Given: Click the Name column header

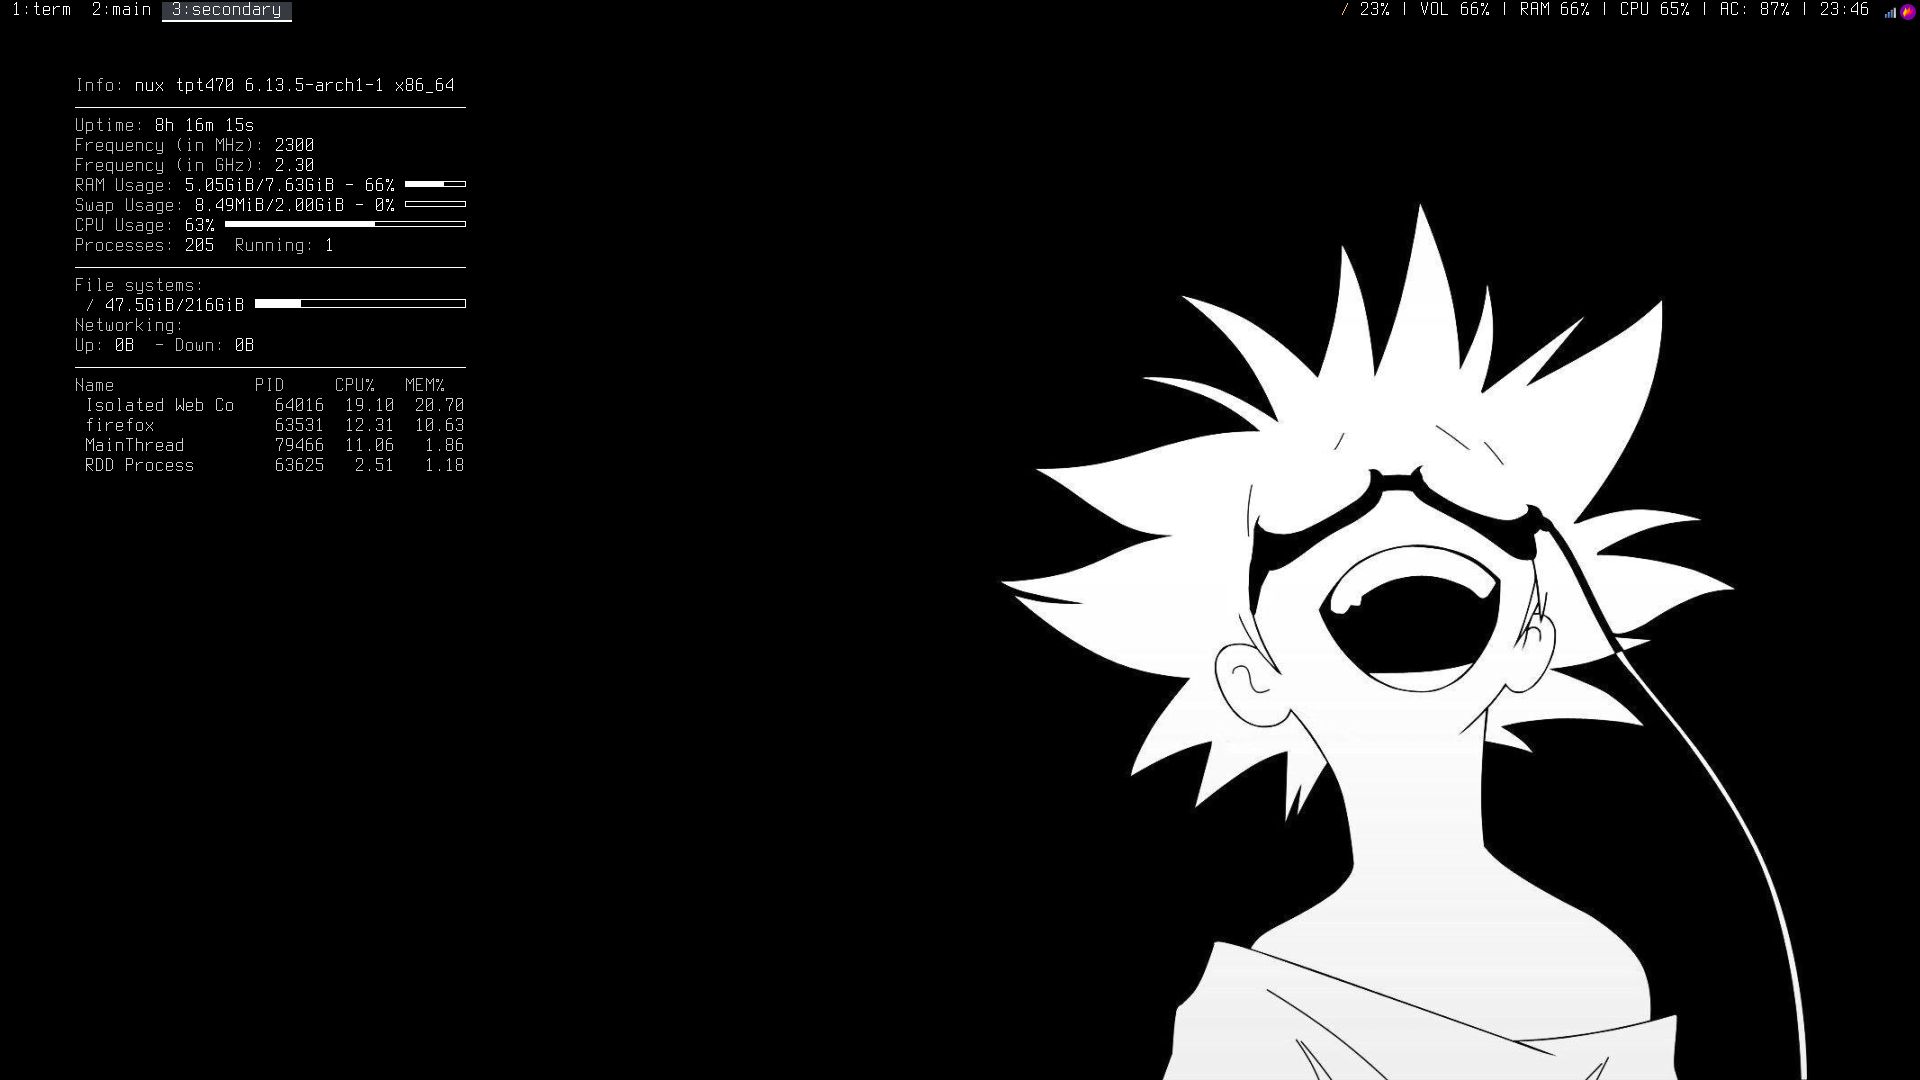Looking at the screenshot, I should pyautogui.click(x=95, y=385).
